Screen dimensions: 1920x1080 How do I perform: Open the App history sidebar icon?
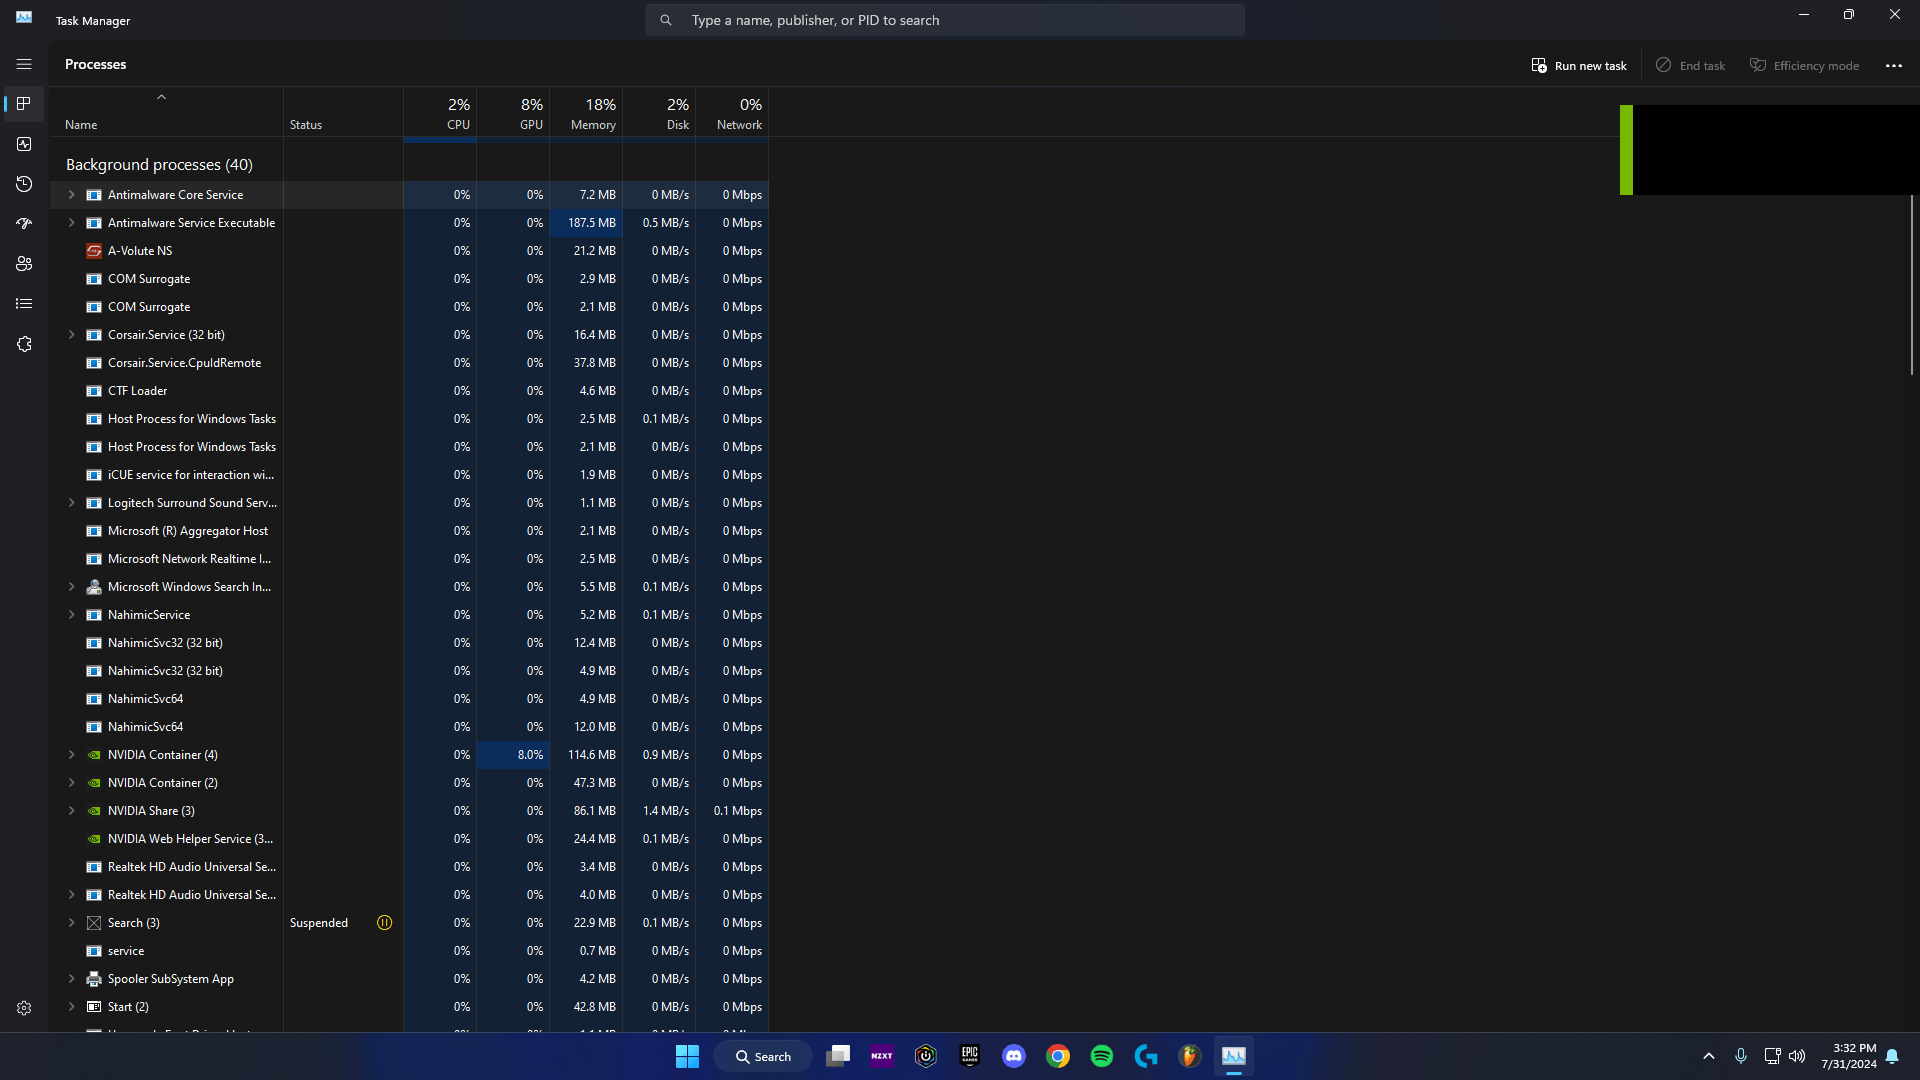pos(24,184)
